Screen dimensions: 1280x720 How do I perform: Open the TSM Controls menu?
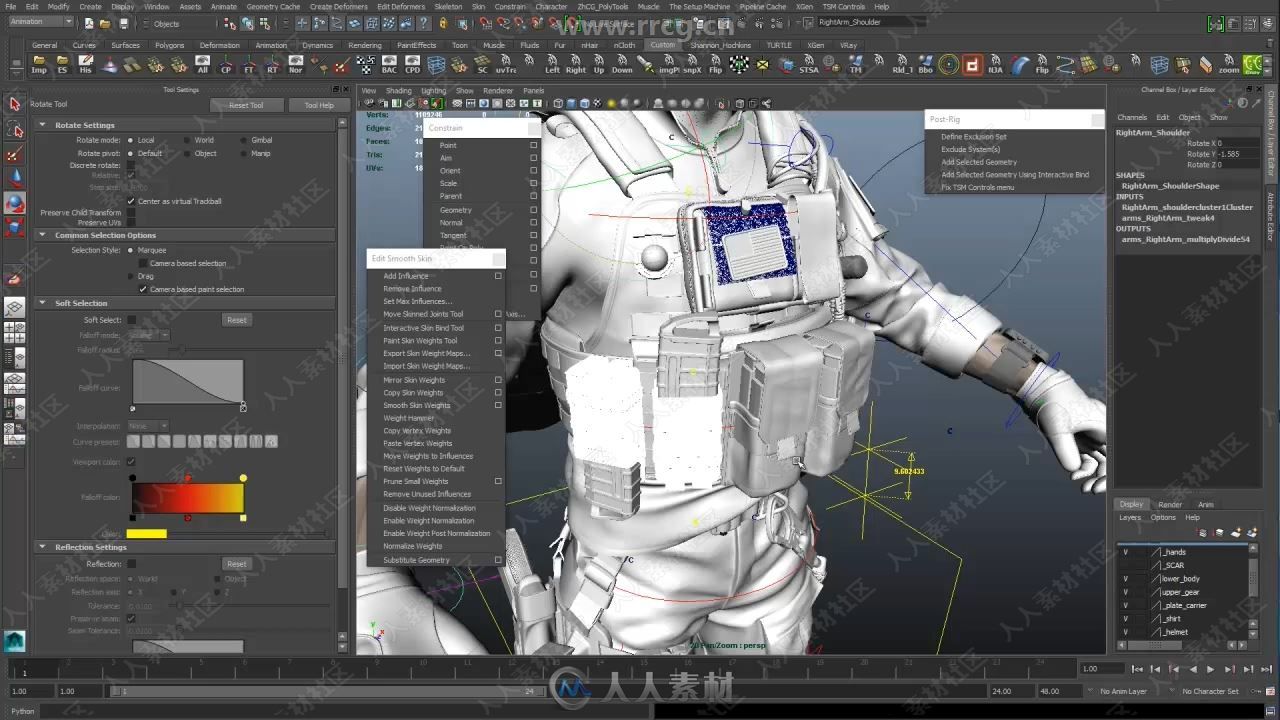[x=843, y=6]
